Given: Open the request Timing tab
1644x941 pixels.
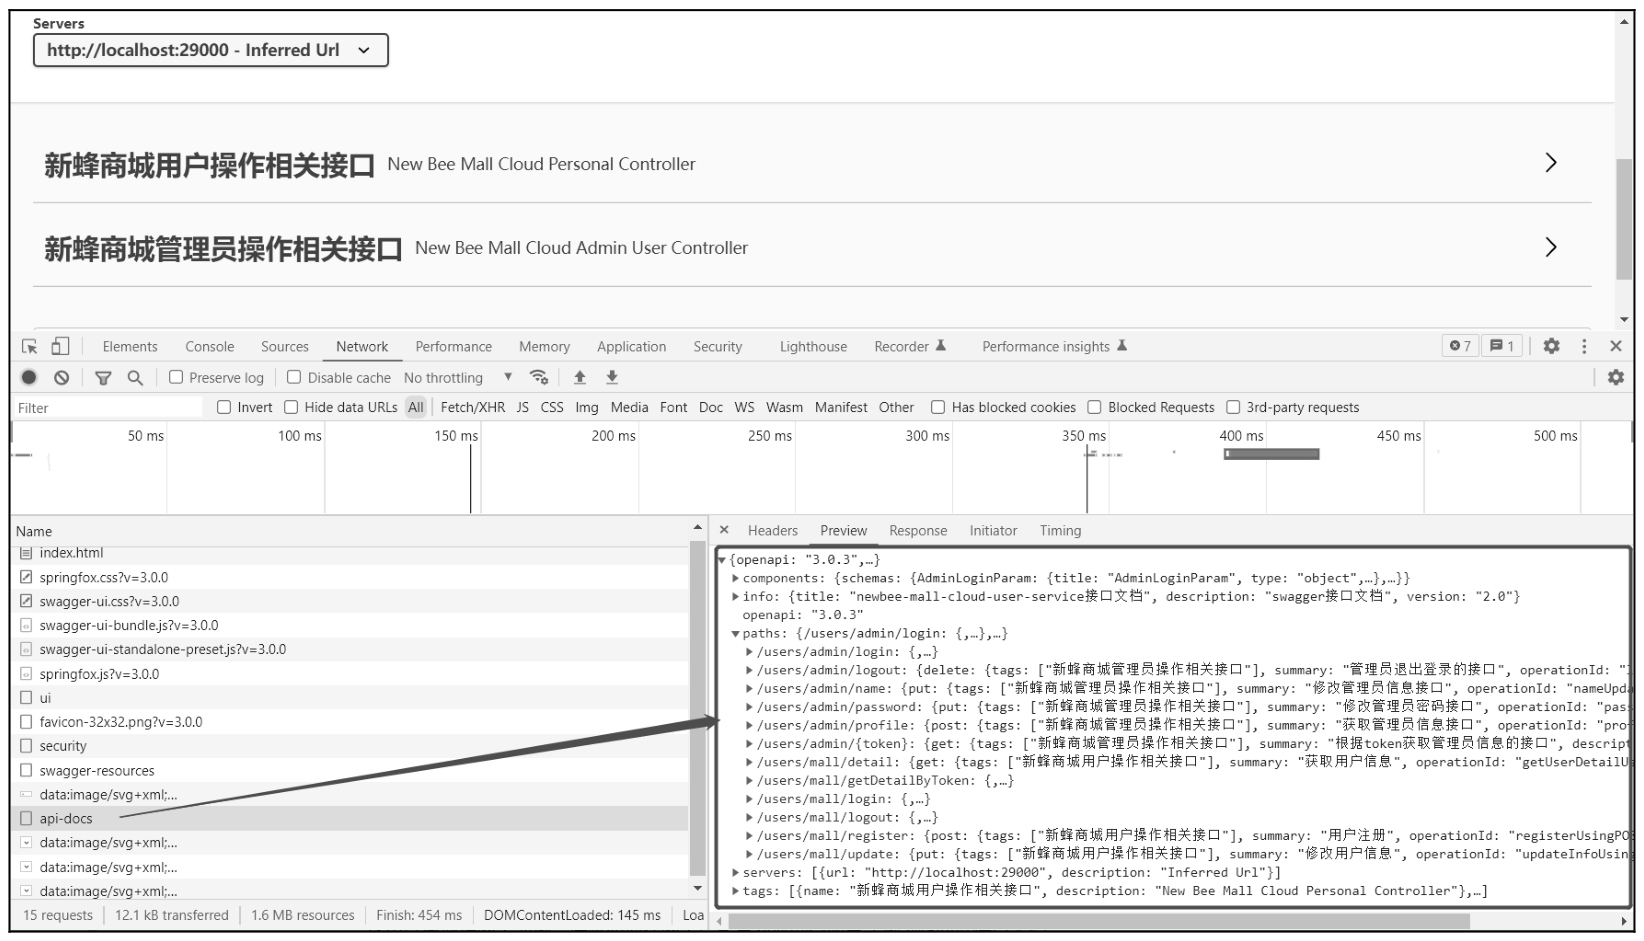Looking at the screenshot, I should click(1060, 530).
